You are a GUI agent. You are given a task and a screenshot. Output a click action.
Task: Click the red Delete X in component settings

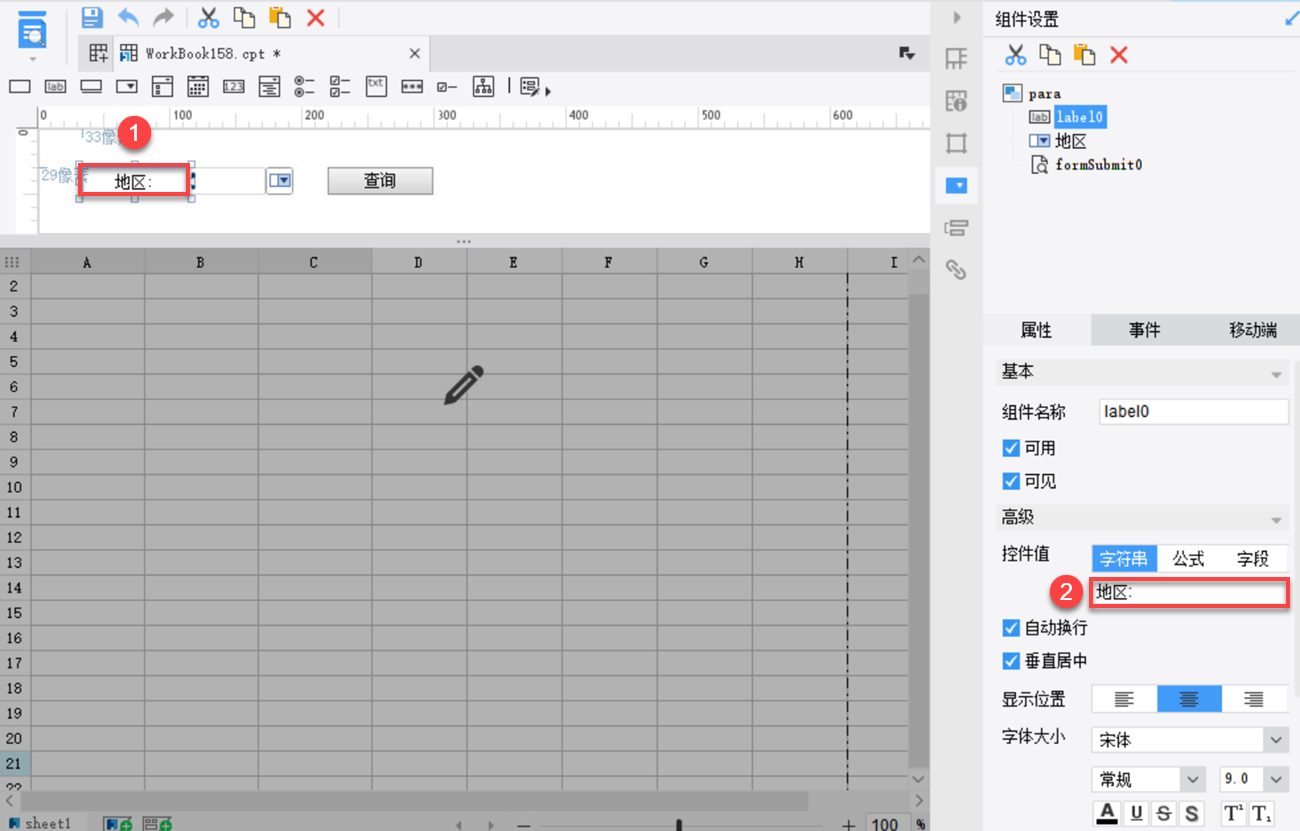click(x=1119, y=55)
